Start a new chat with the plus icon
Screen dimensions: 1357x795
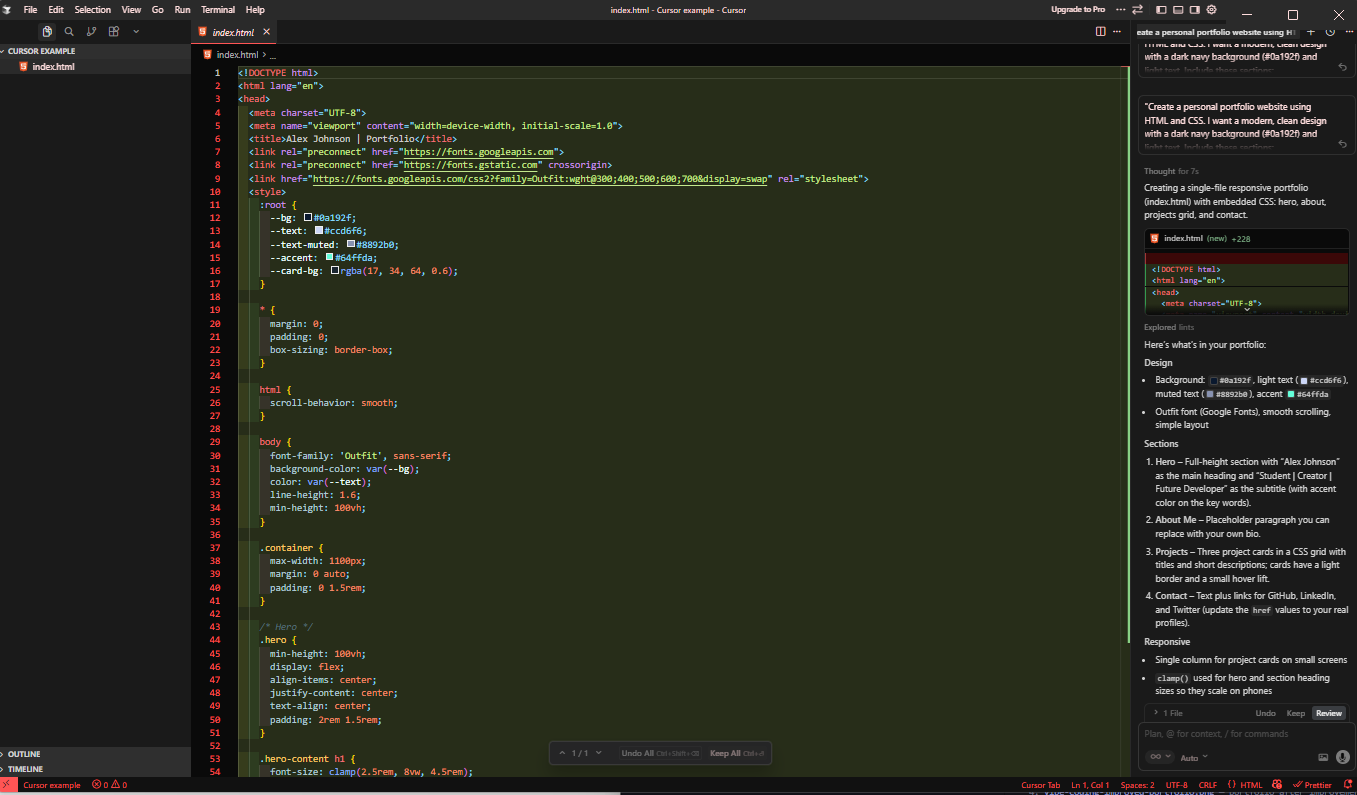click(1311, 32)
